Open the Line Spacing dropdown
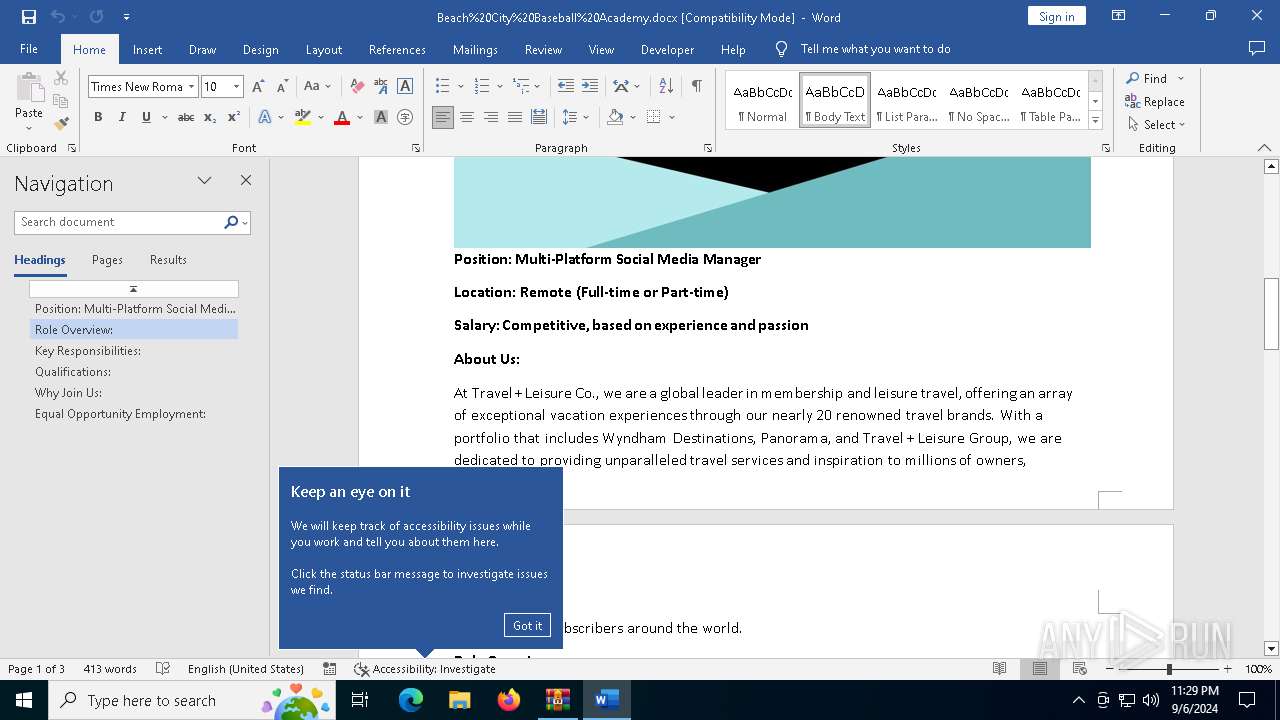 [574, 117]
